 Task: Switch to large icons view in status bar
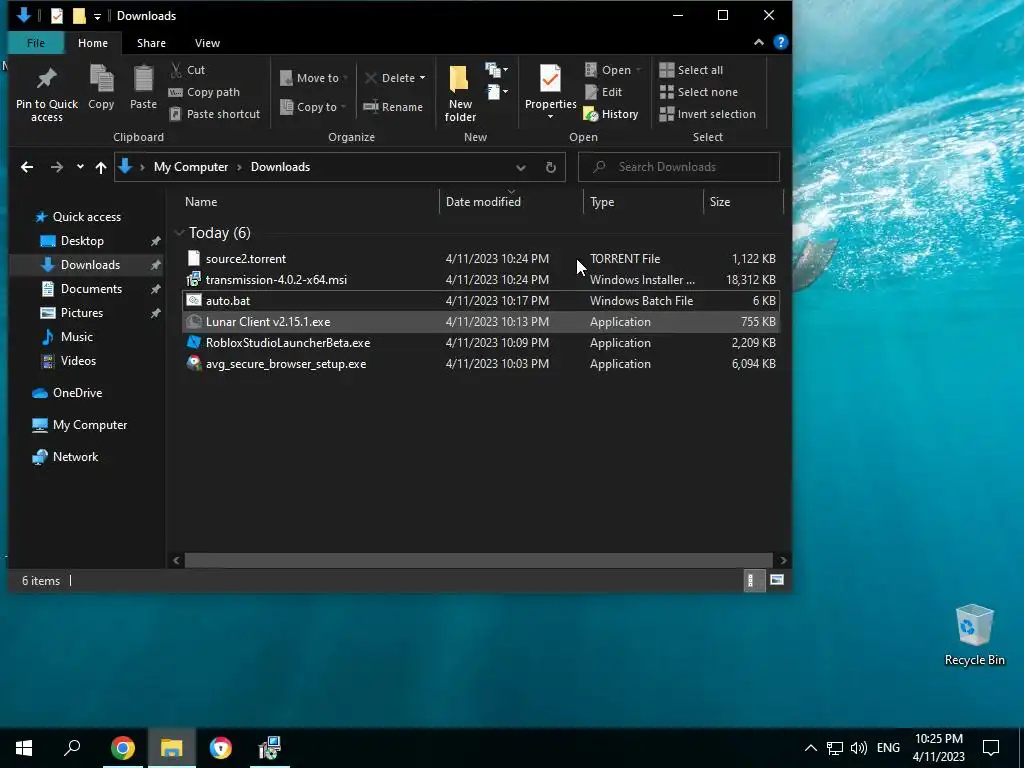point(776,580)
